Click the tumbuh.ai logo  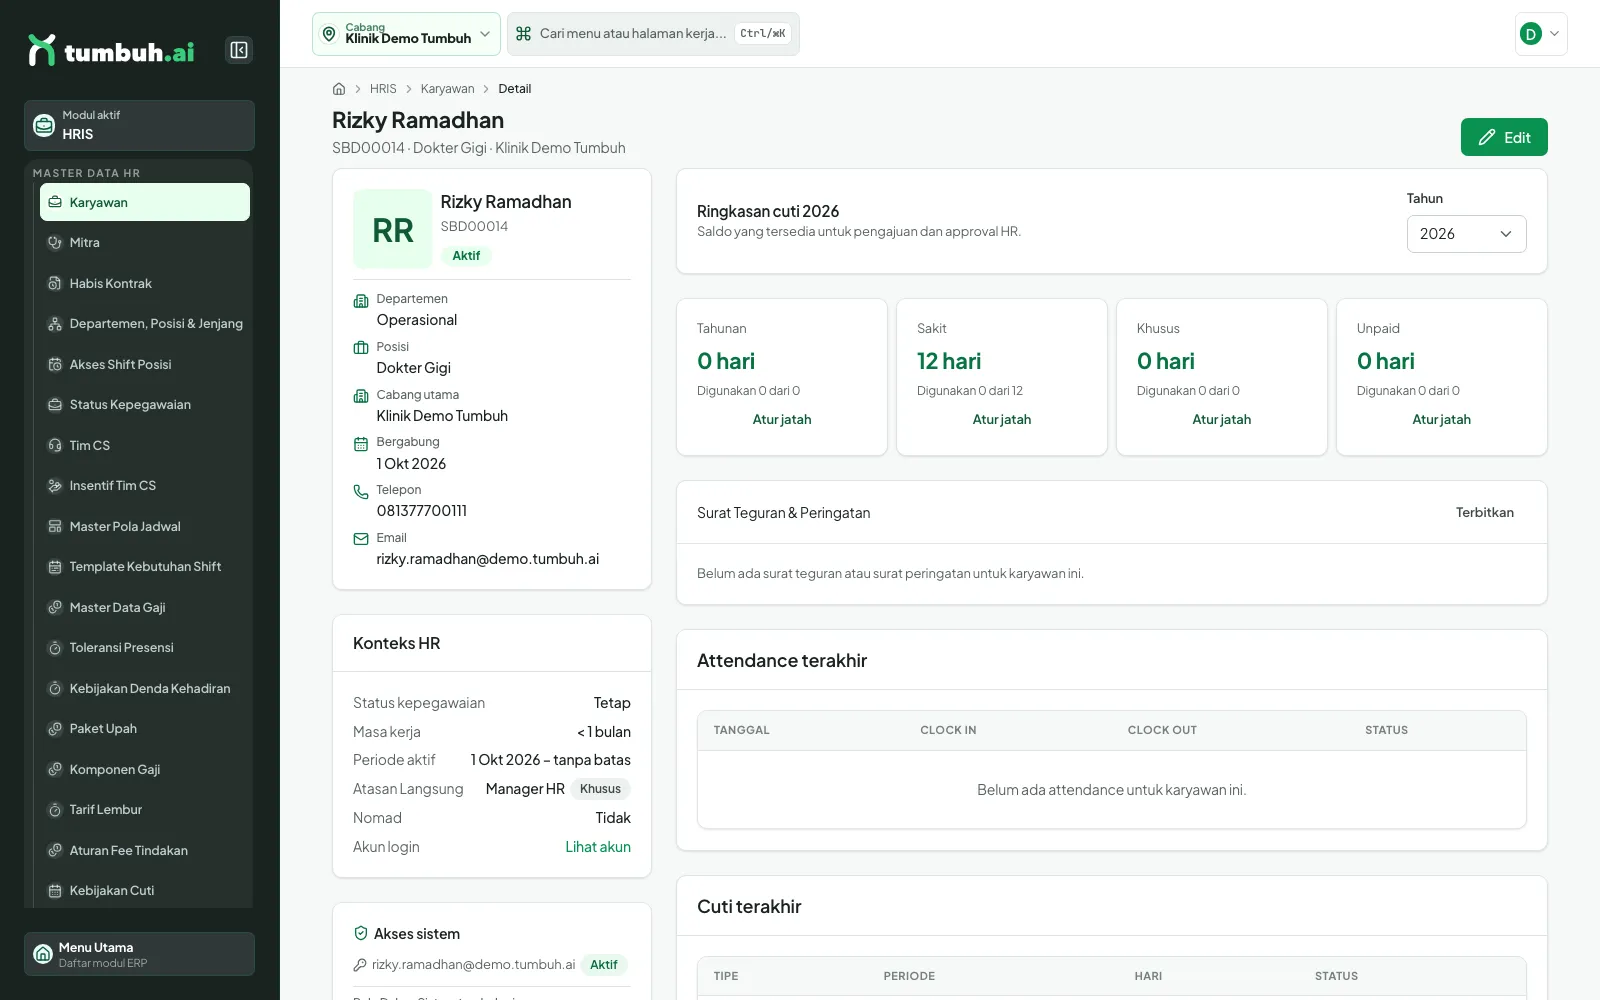pos(111,50)
